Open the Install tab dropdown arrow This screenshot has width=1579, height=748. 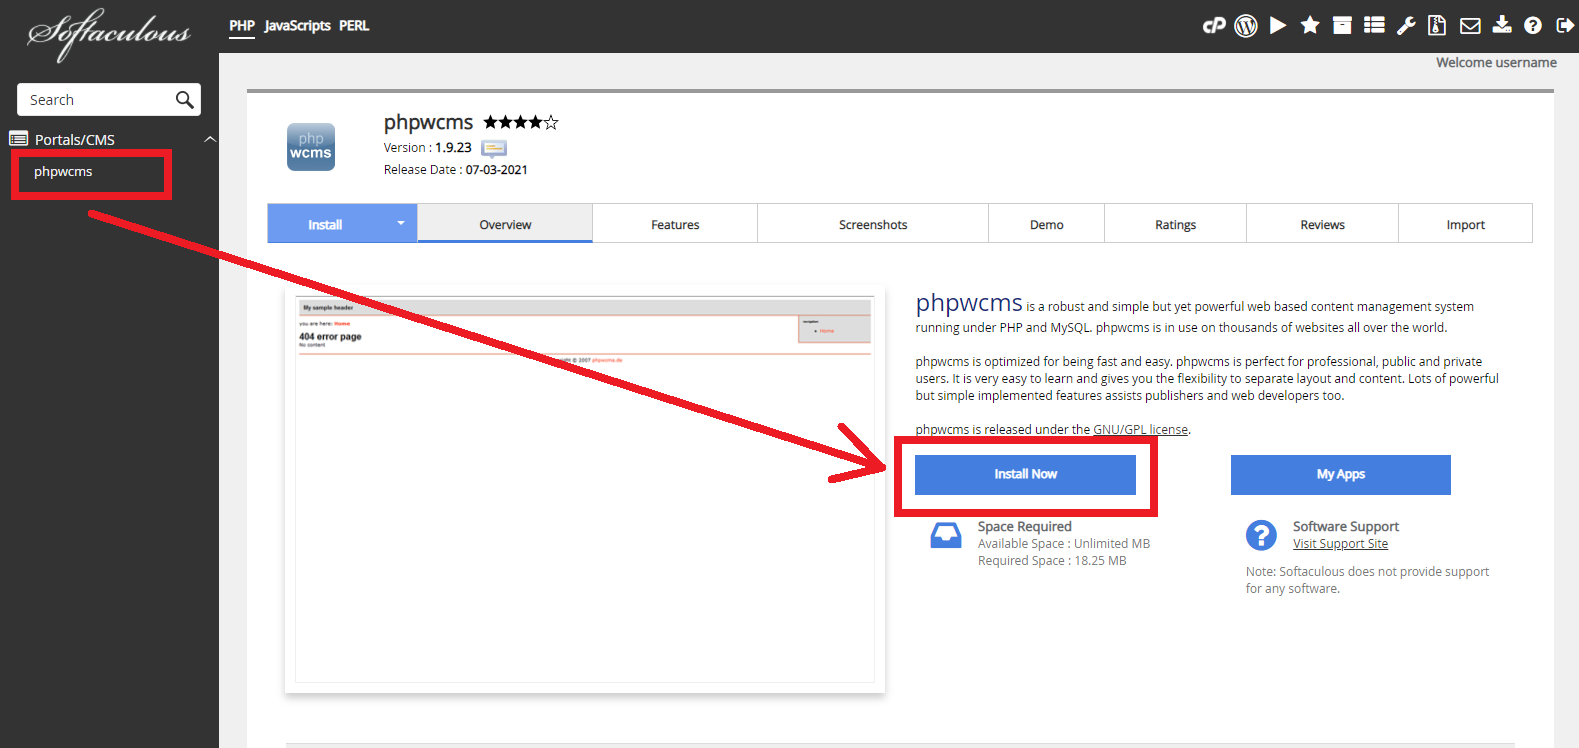coord(401,223)
